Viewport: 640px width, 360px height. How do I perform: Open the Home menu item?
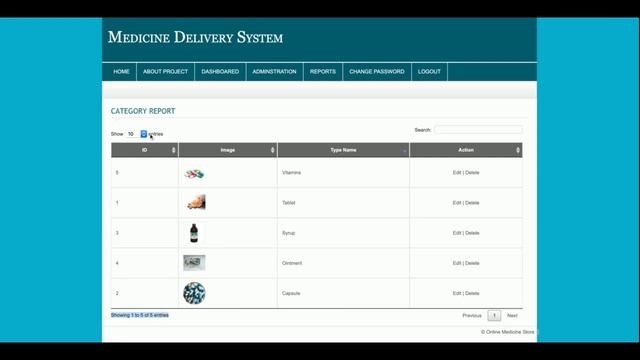[x=121, y=71]
